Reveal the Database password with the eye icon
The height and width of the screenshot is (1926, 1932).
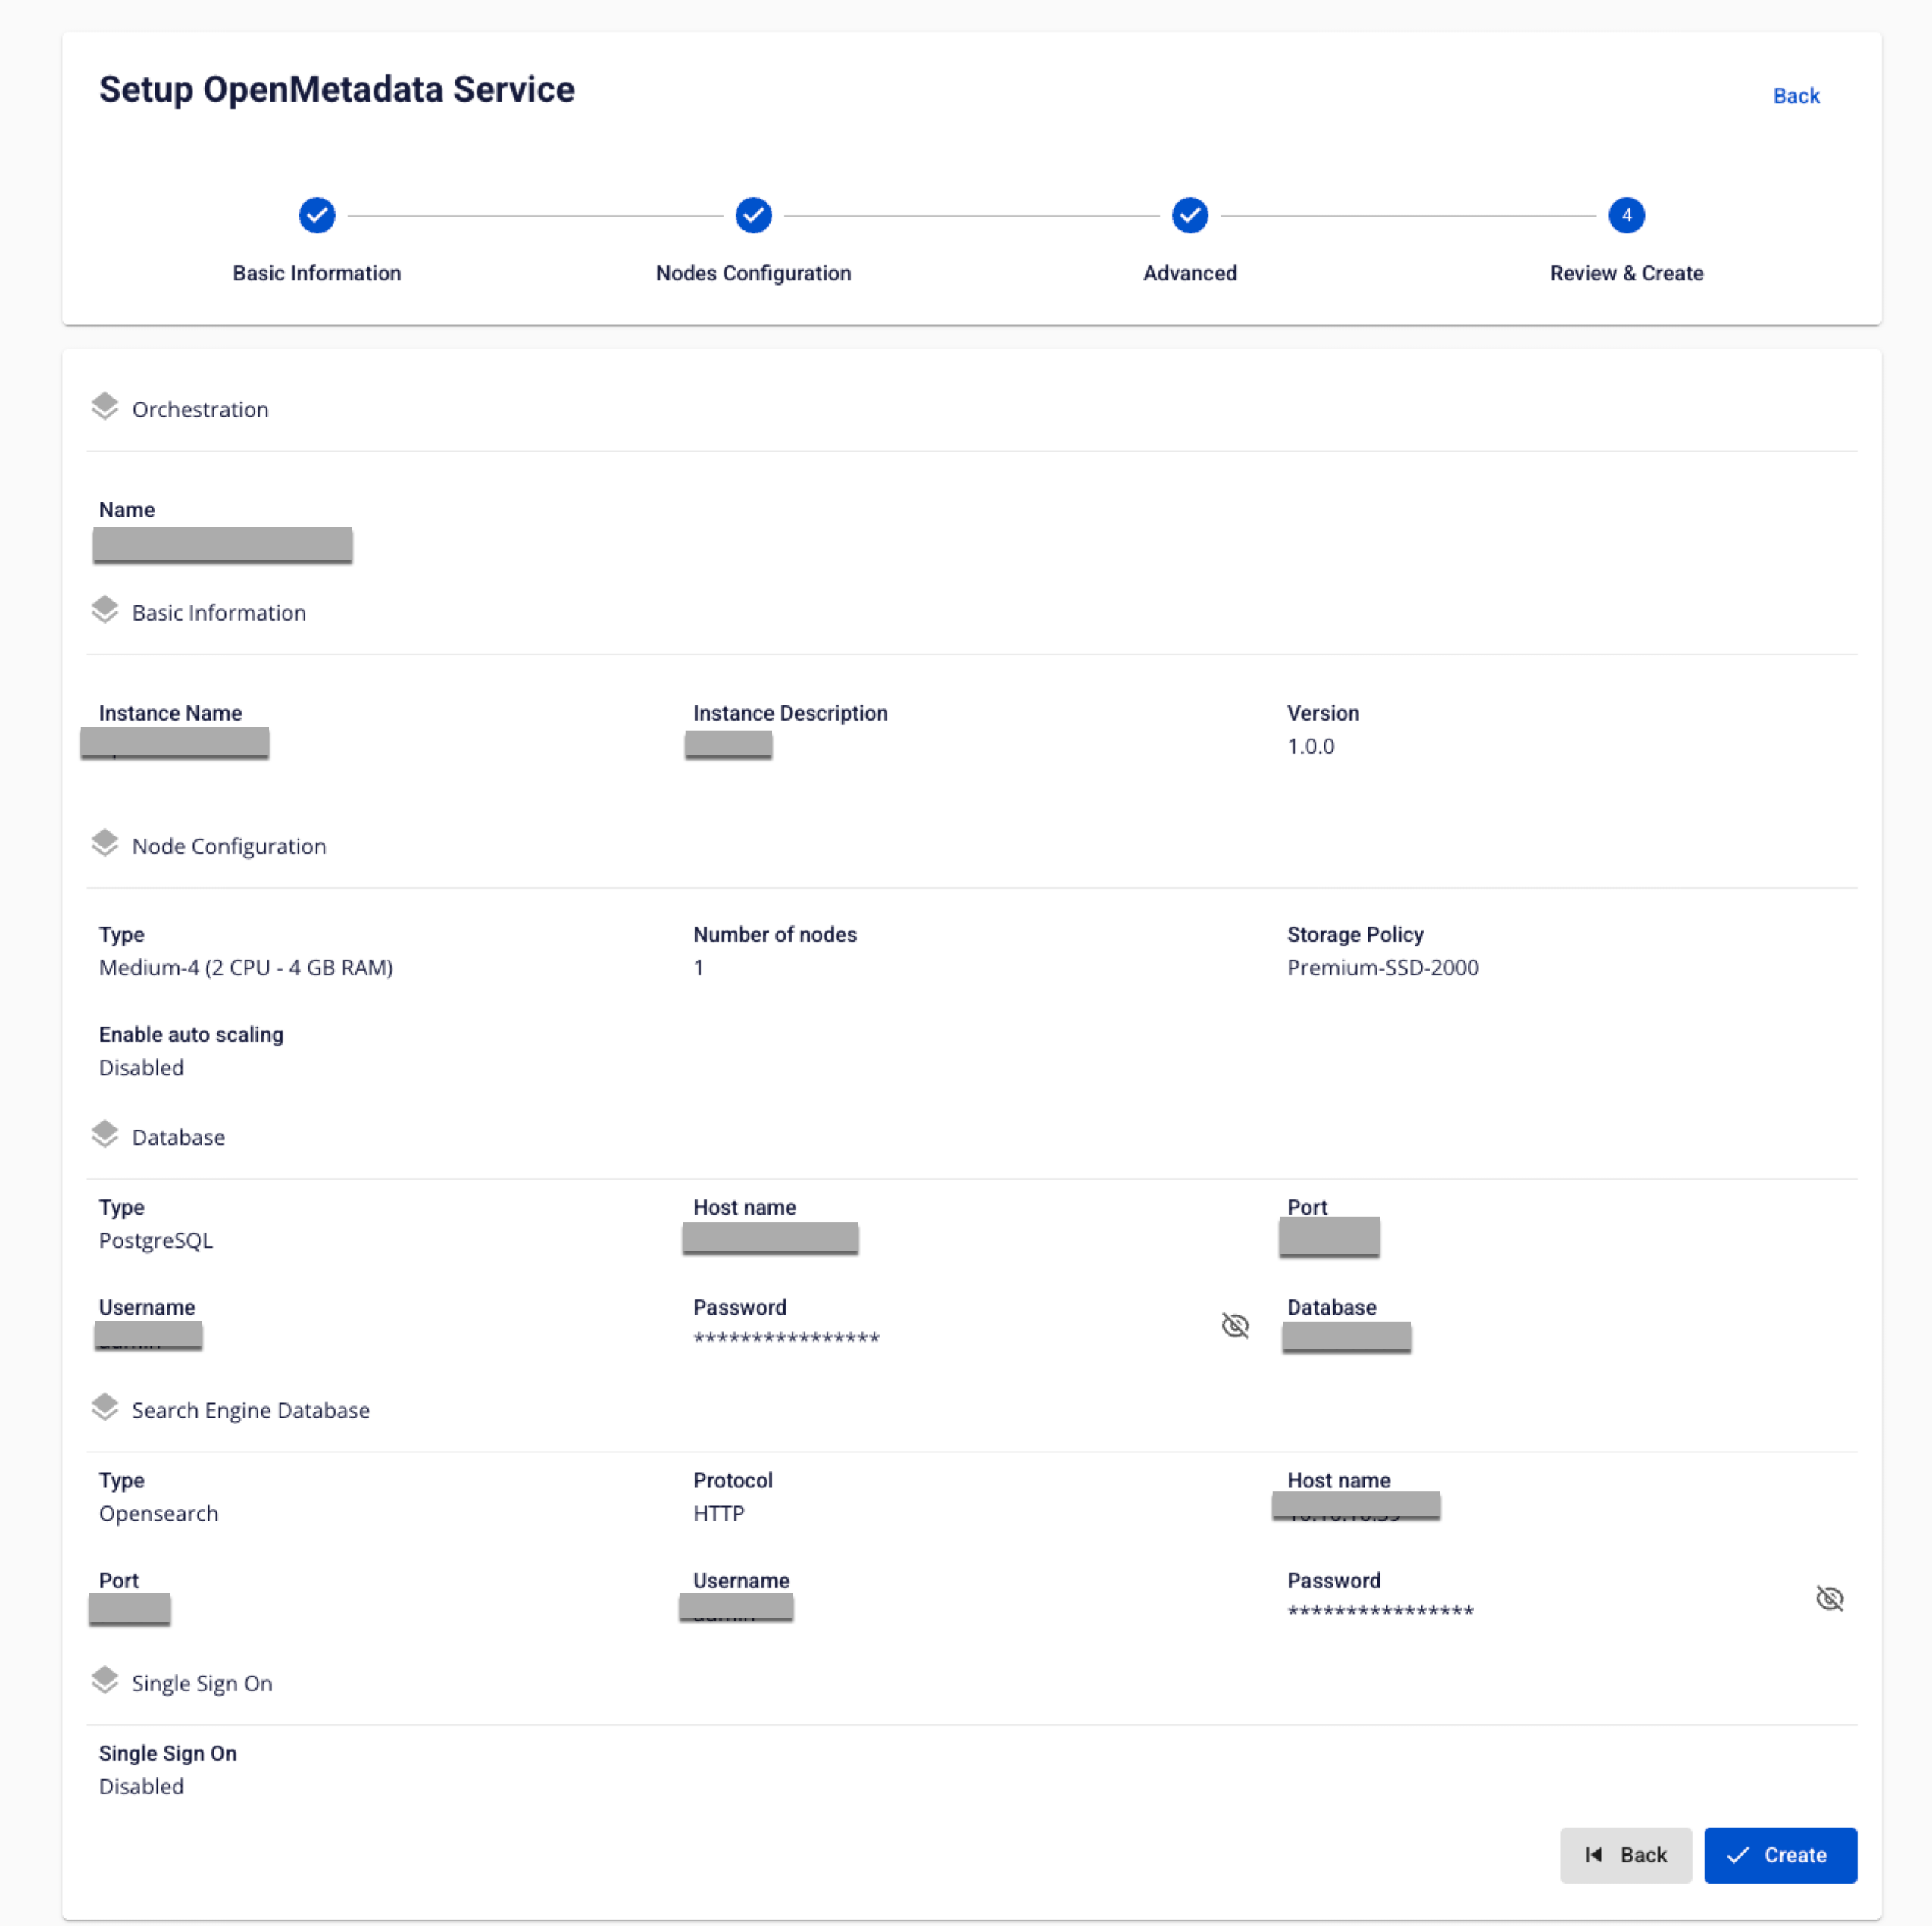(1235, 1325)
